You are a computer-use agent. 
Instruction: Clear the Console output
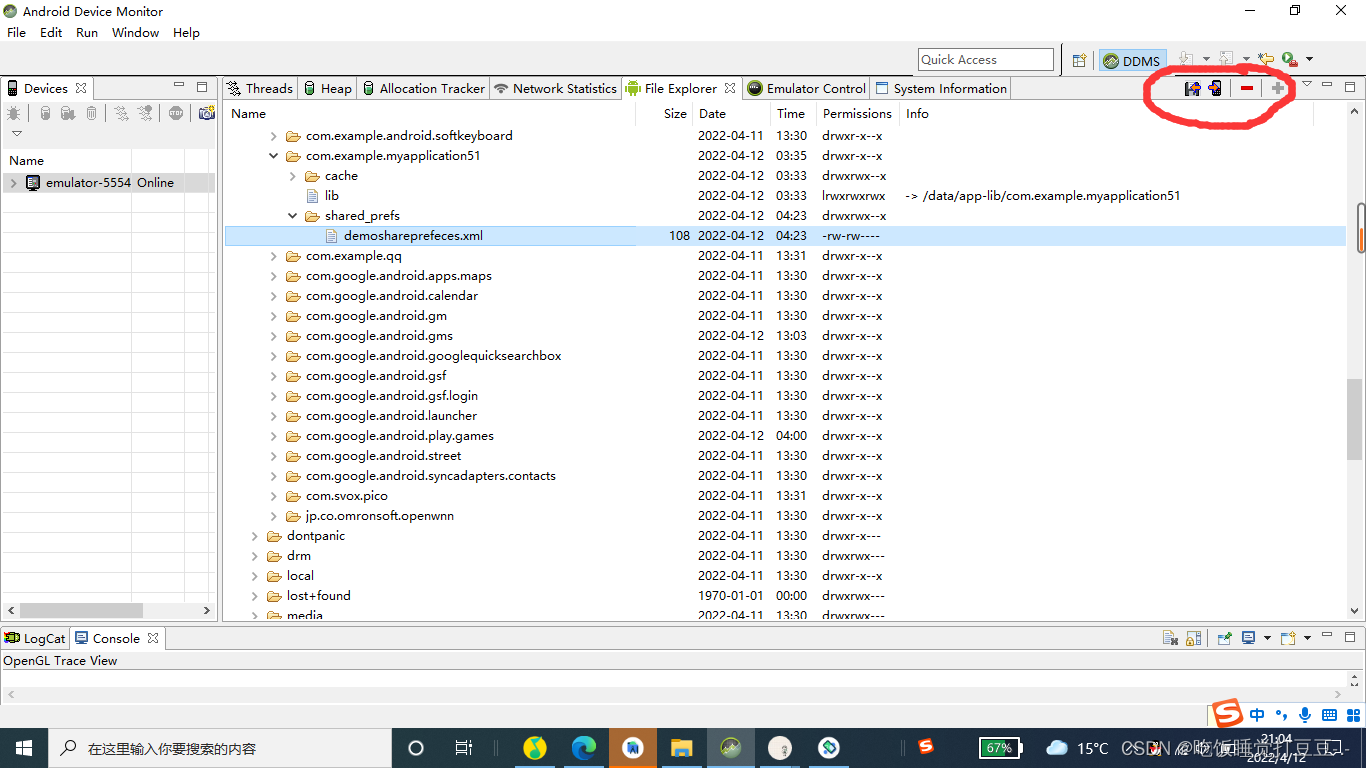1170,636
